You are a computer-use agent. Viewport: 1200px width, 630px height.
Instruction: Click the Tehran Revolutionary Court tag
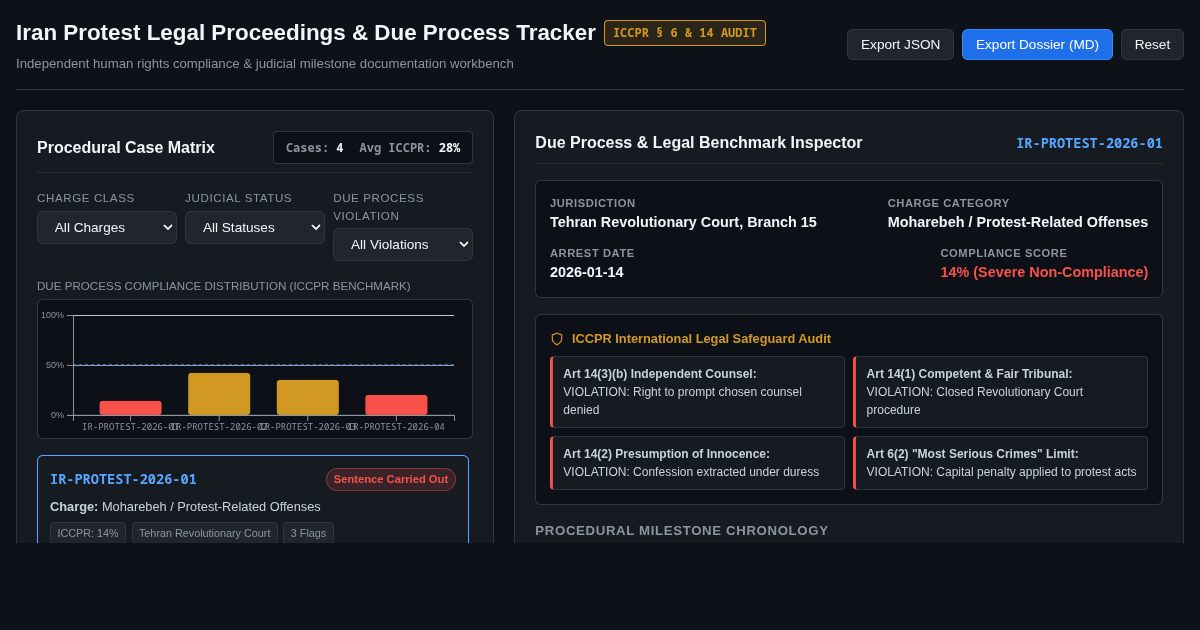(205, 533)
